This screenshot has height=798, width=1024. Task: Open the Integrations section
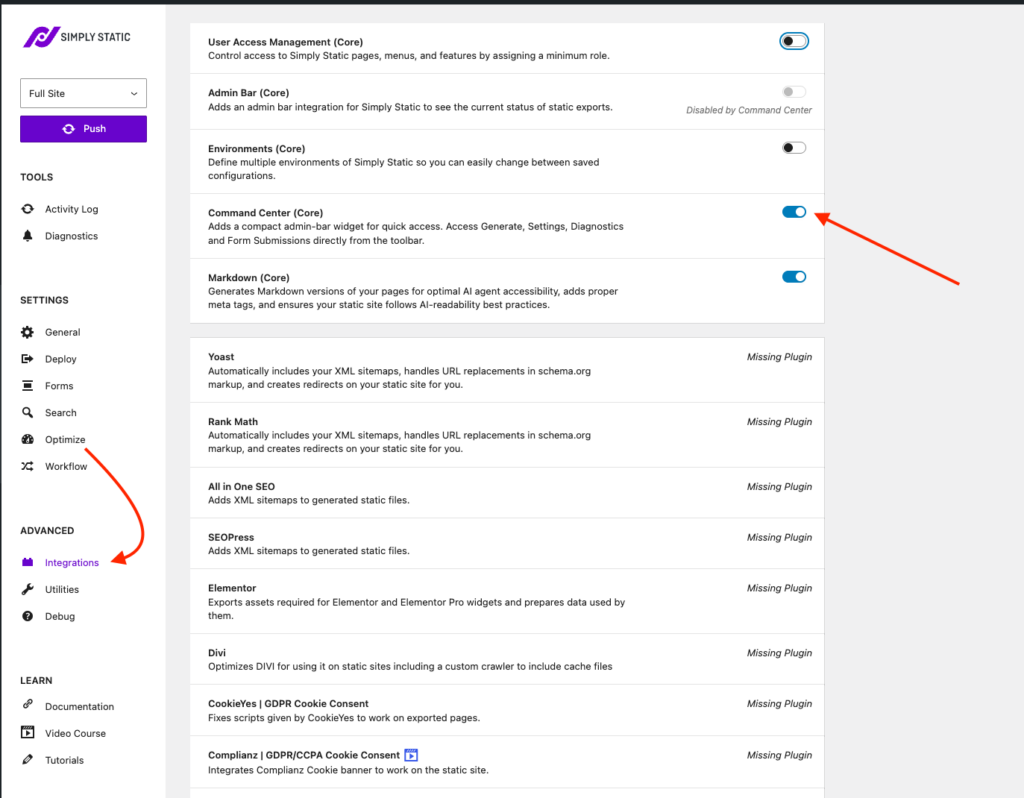pos(70,562)
